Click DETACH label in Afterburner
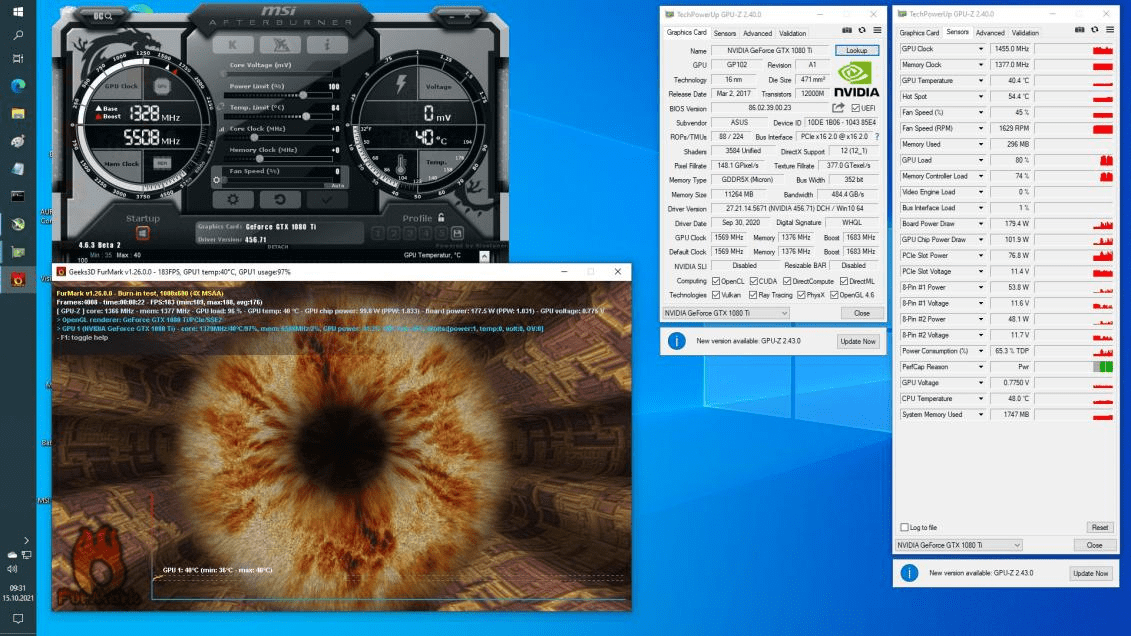The height and width of the screenshot is (636, 1131). pos(278,247)
